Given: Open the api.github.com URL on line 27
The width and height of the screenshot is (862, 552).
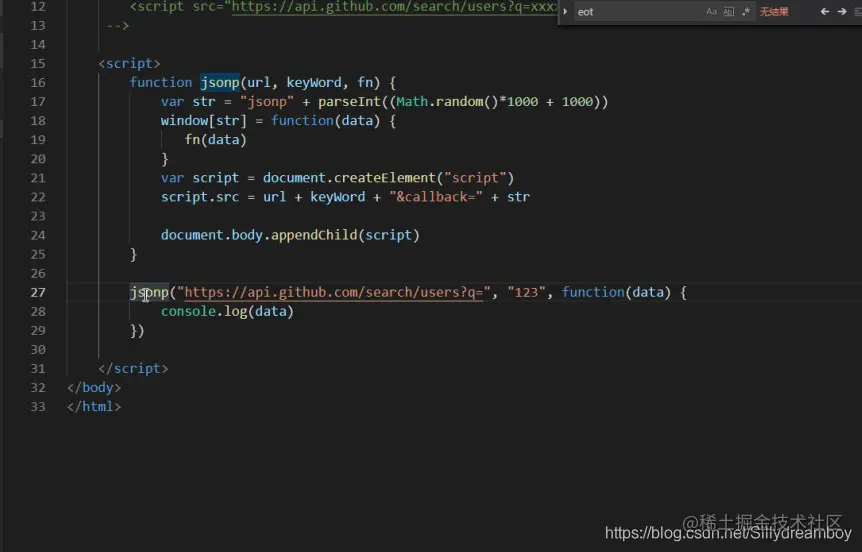Looking at the screenshot, I should point(333,292).
